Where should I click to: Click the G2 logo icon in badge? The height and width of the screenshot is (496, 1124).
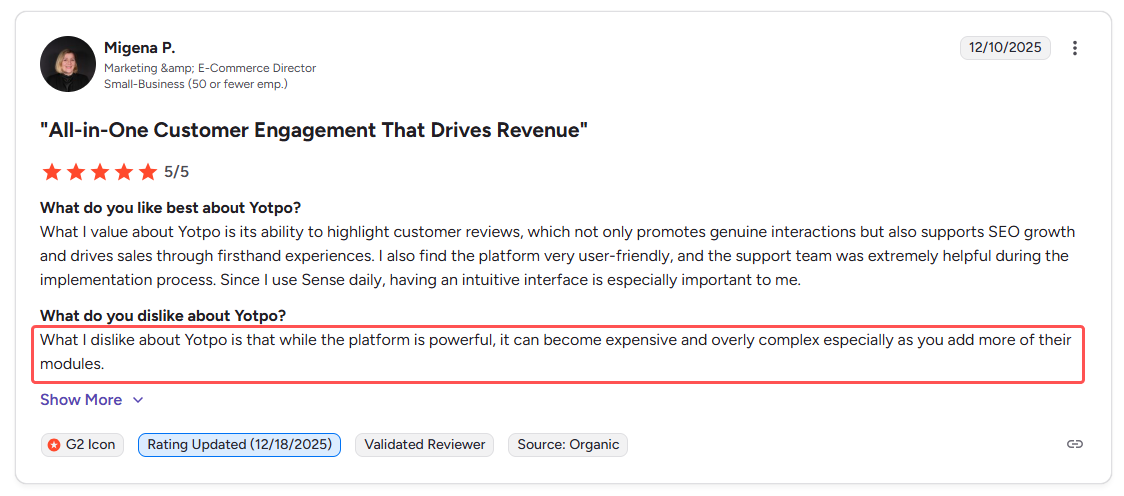54,444
